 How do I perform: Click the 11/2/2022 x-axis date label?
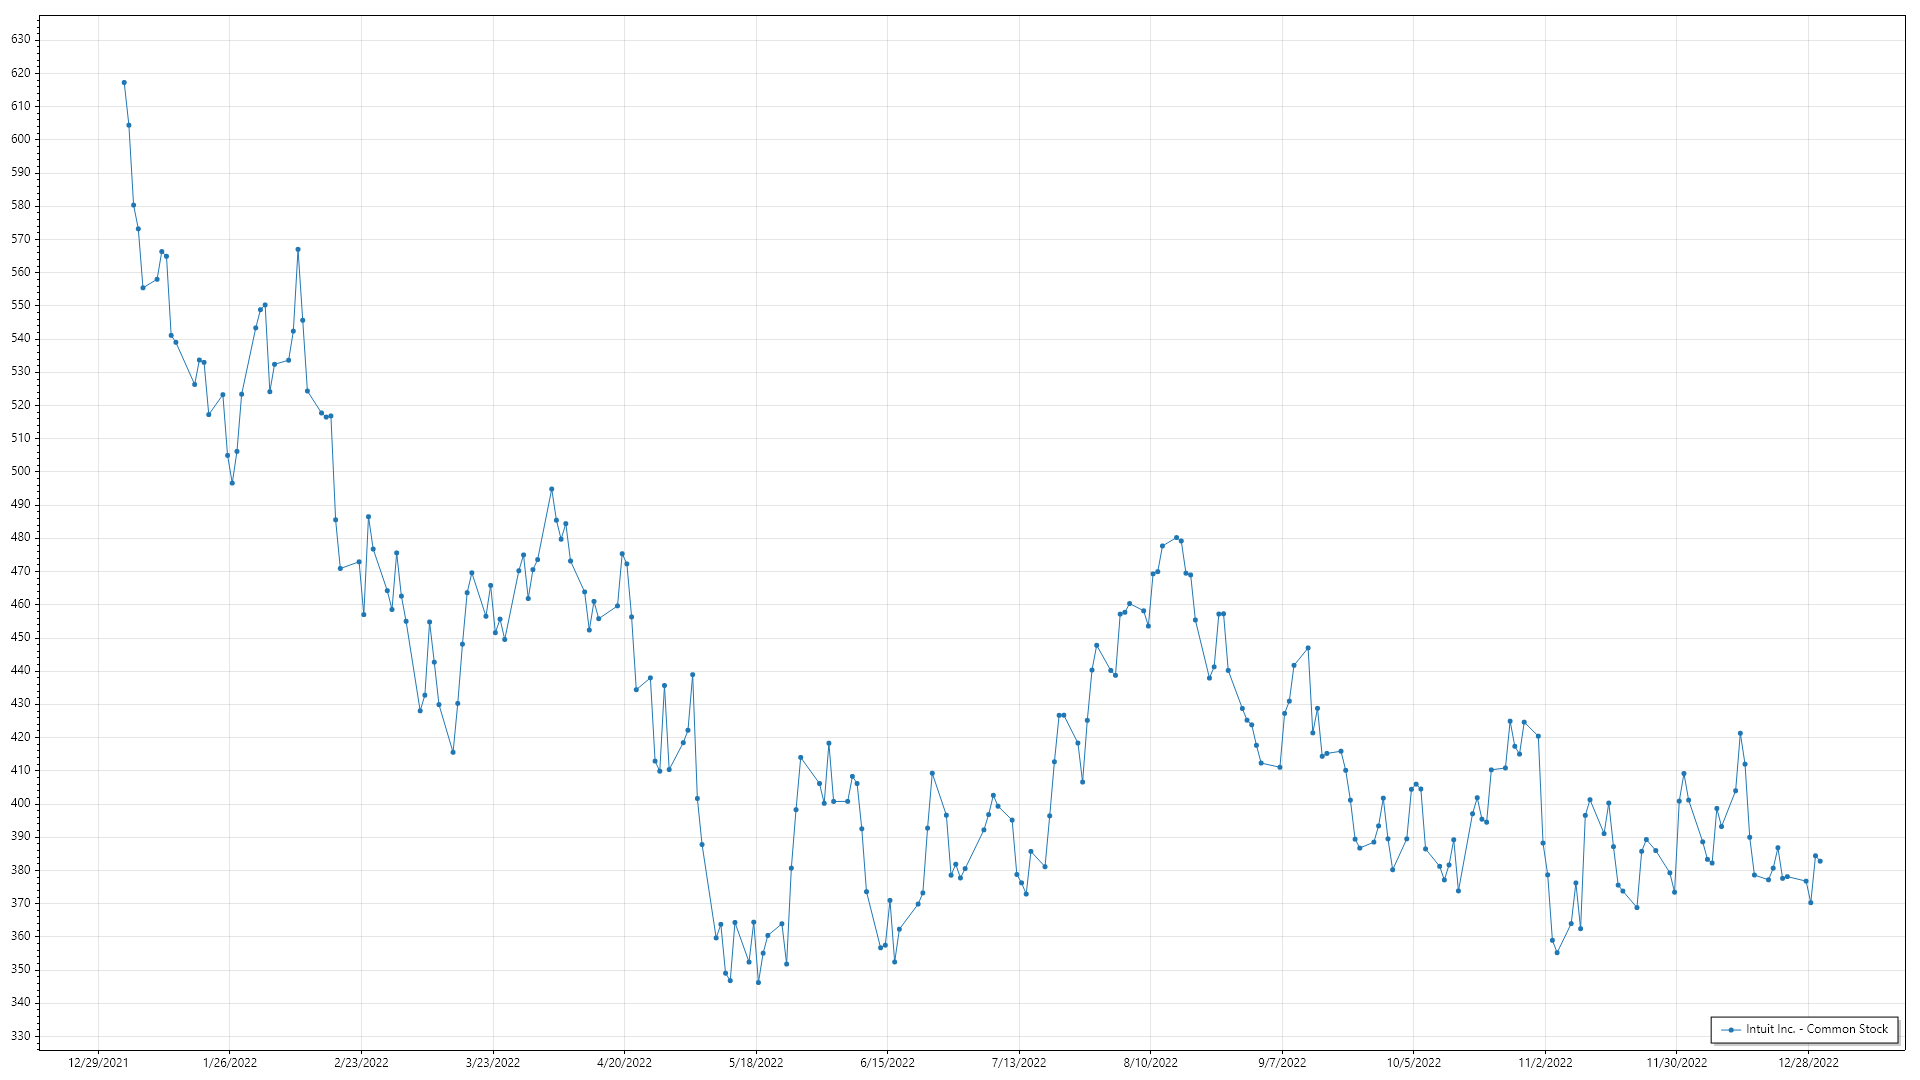click(1545, 1063)
